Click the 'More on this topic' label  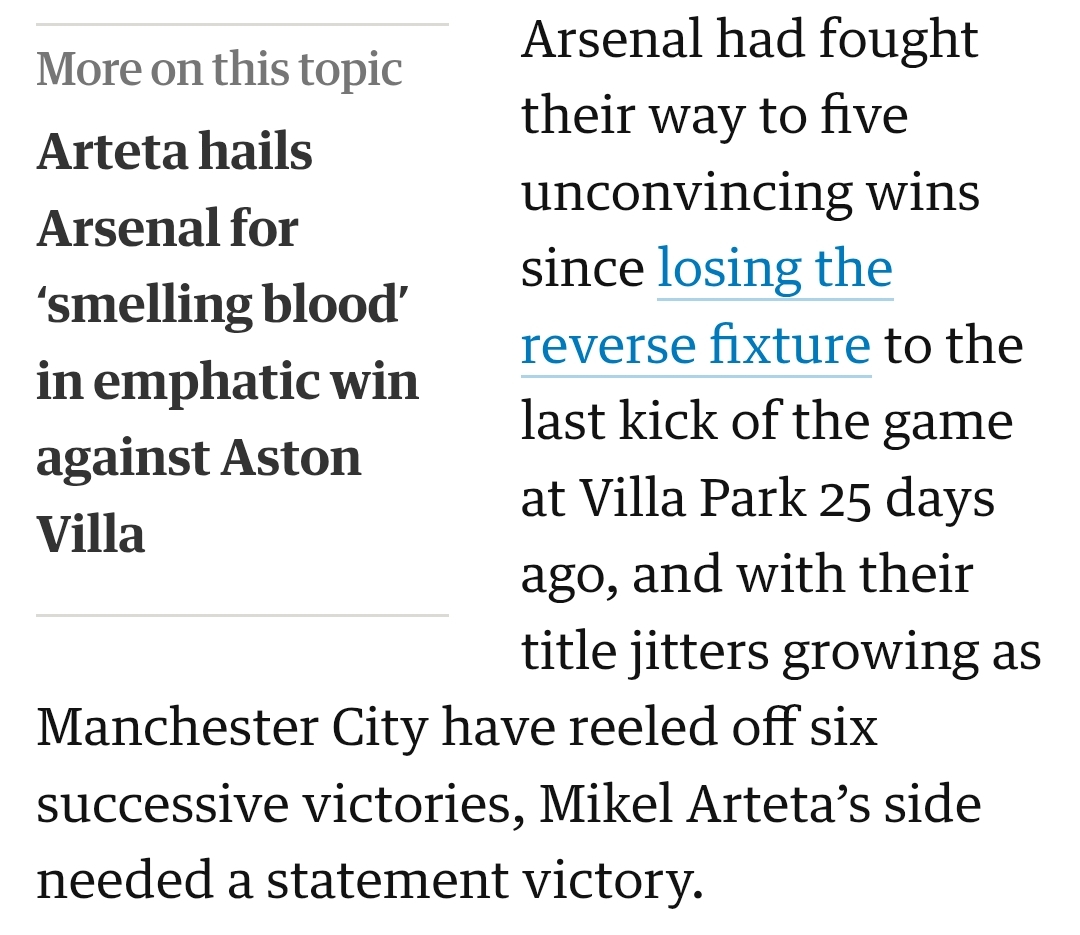point(219,69)
